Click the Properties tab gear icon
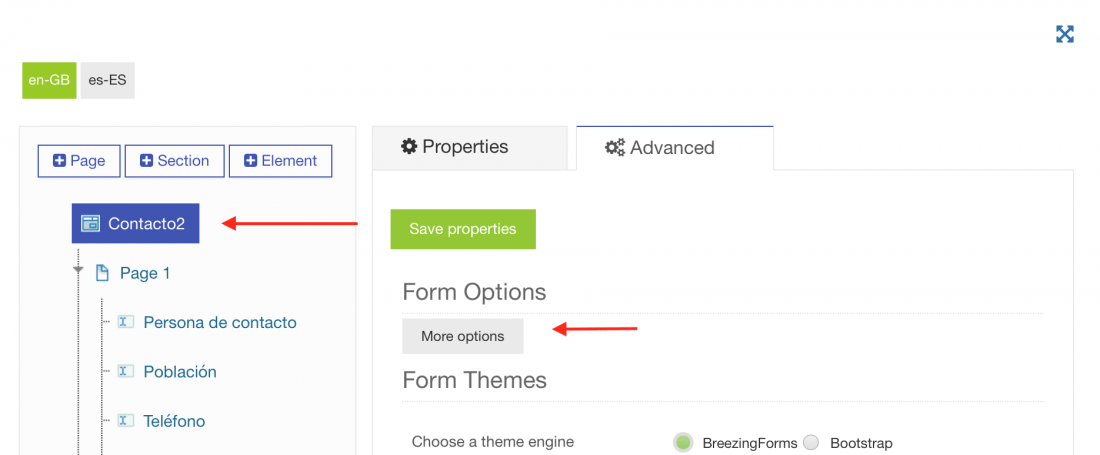The image size is (1100, 455). (408, 147)
